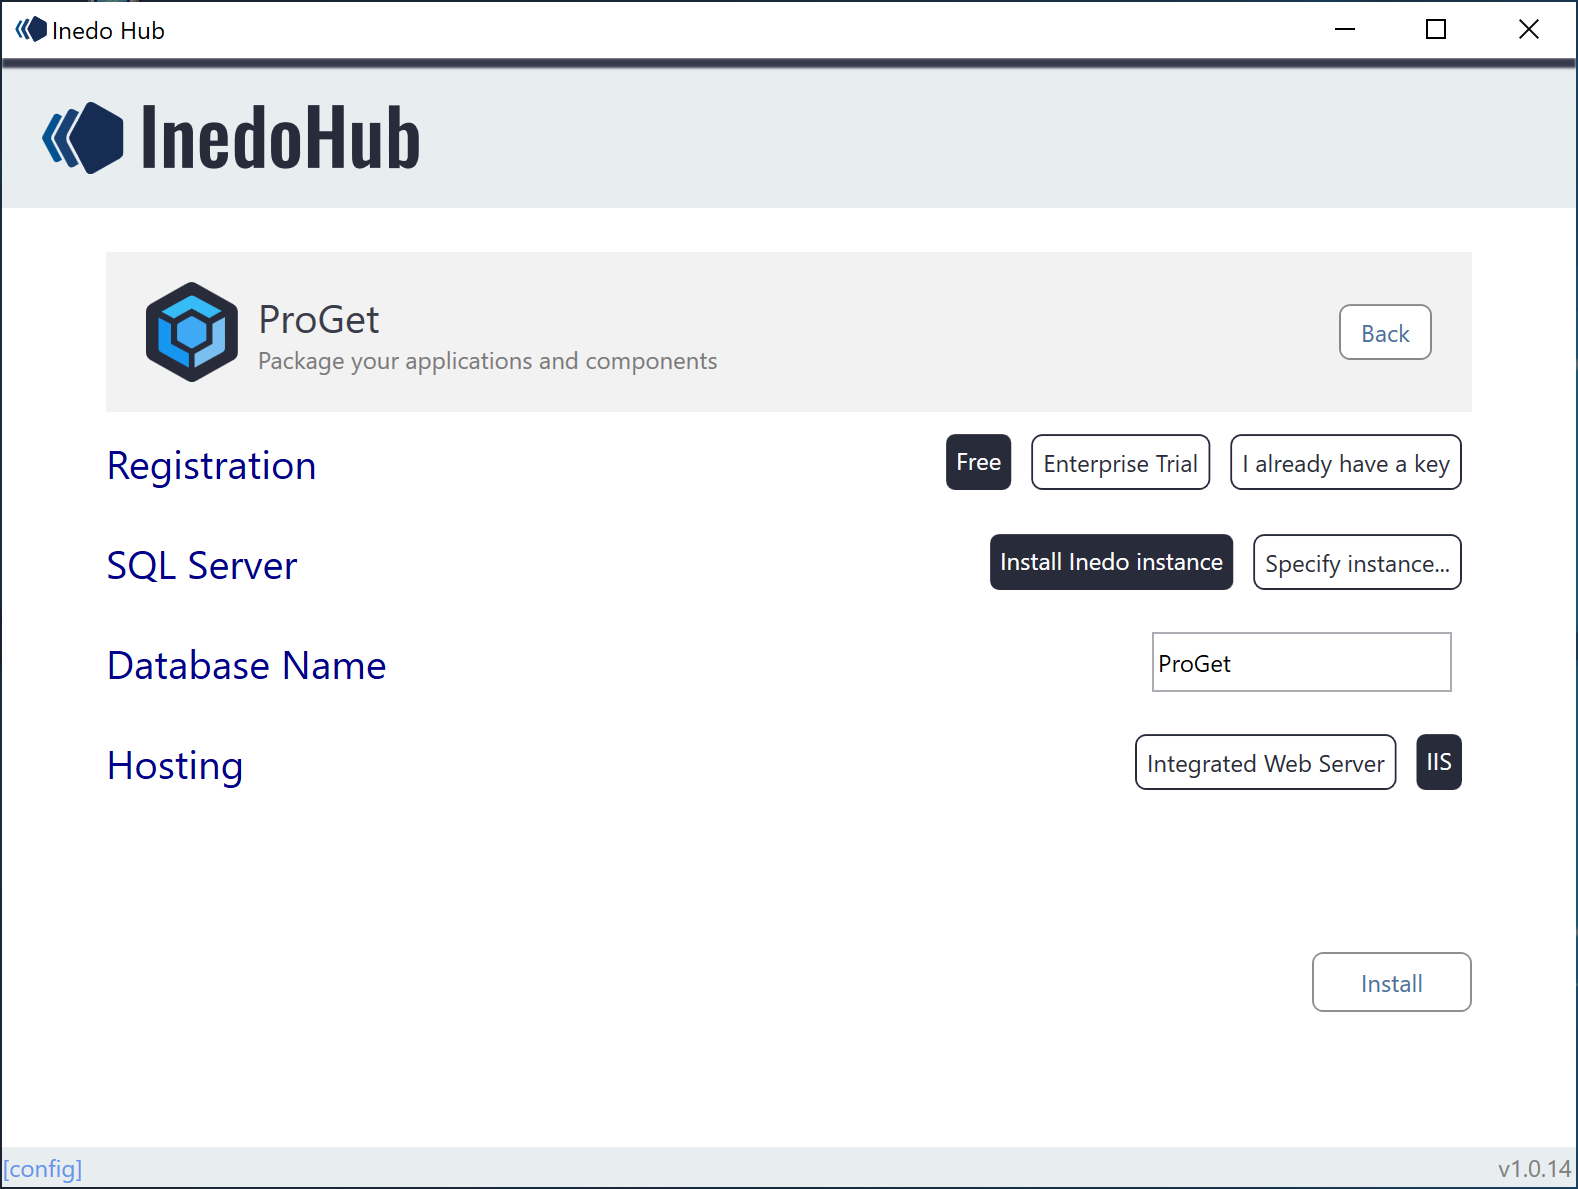1578x1189 pixels.
Task: Click the SQL Server heading
Action: click(202, 566)
